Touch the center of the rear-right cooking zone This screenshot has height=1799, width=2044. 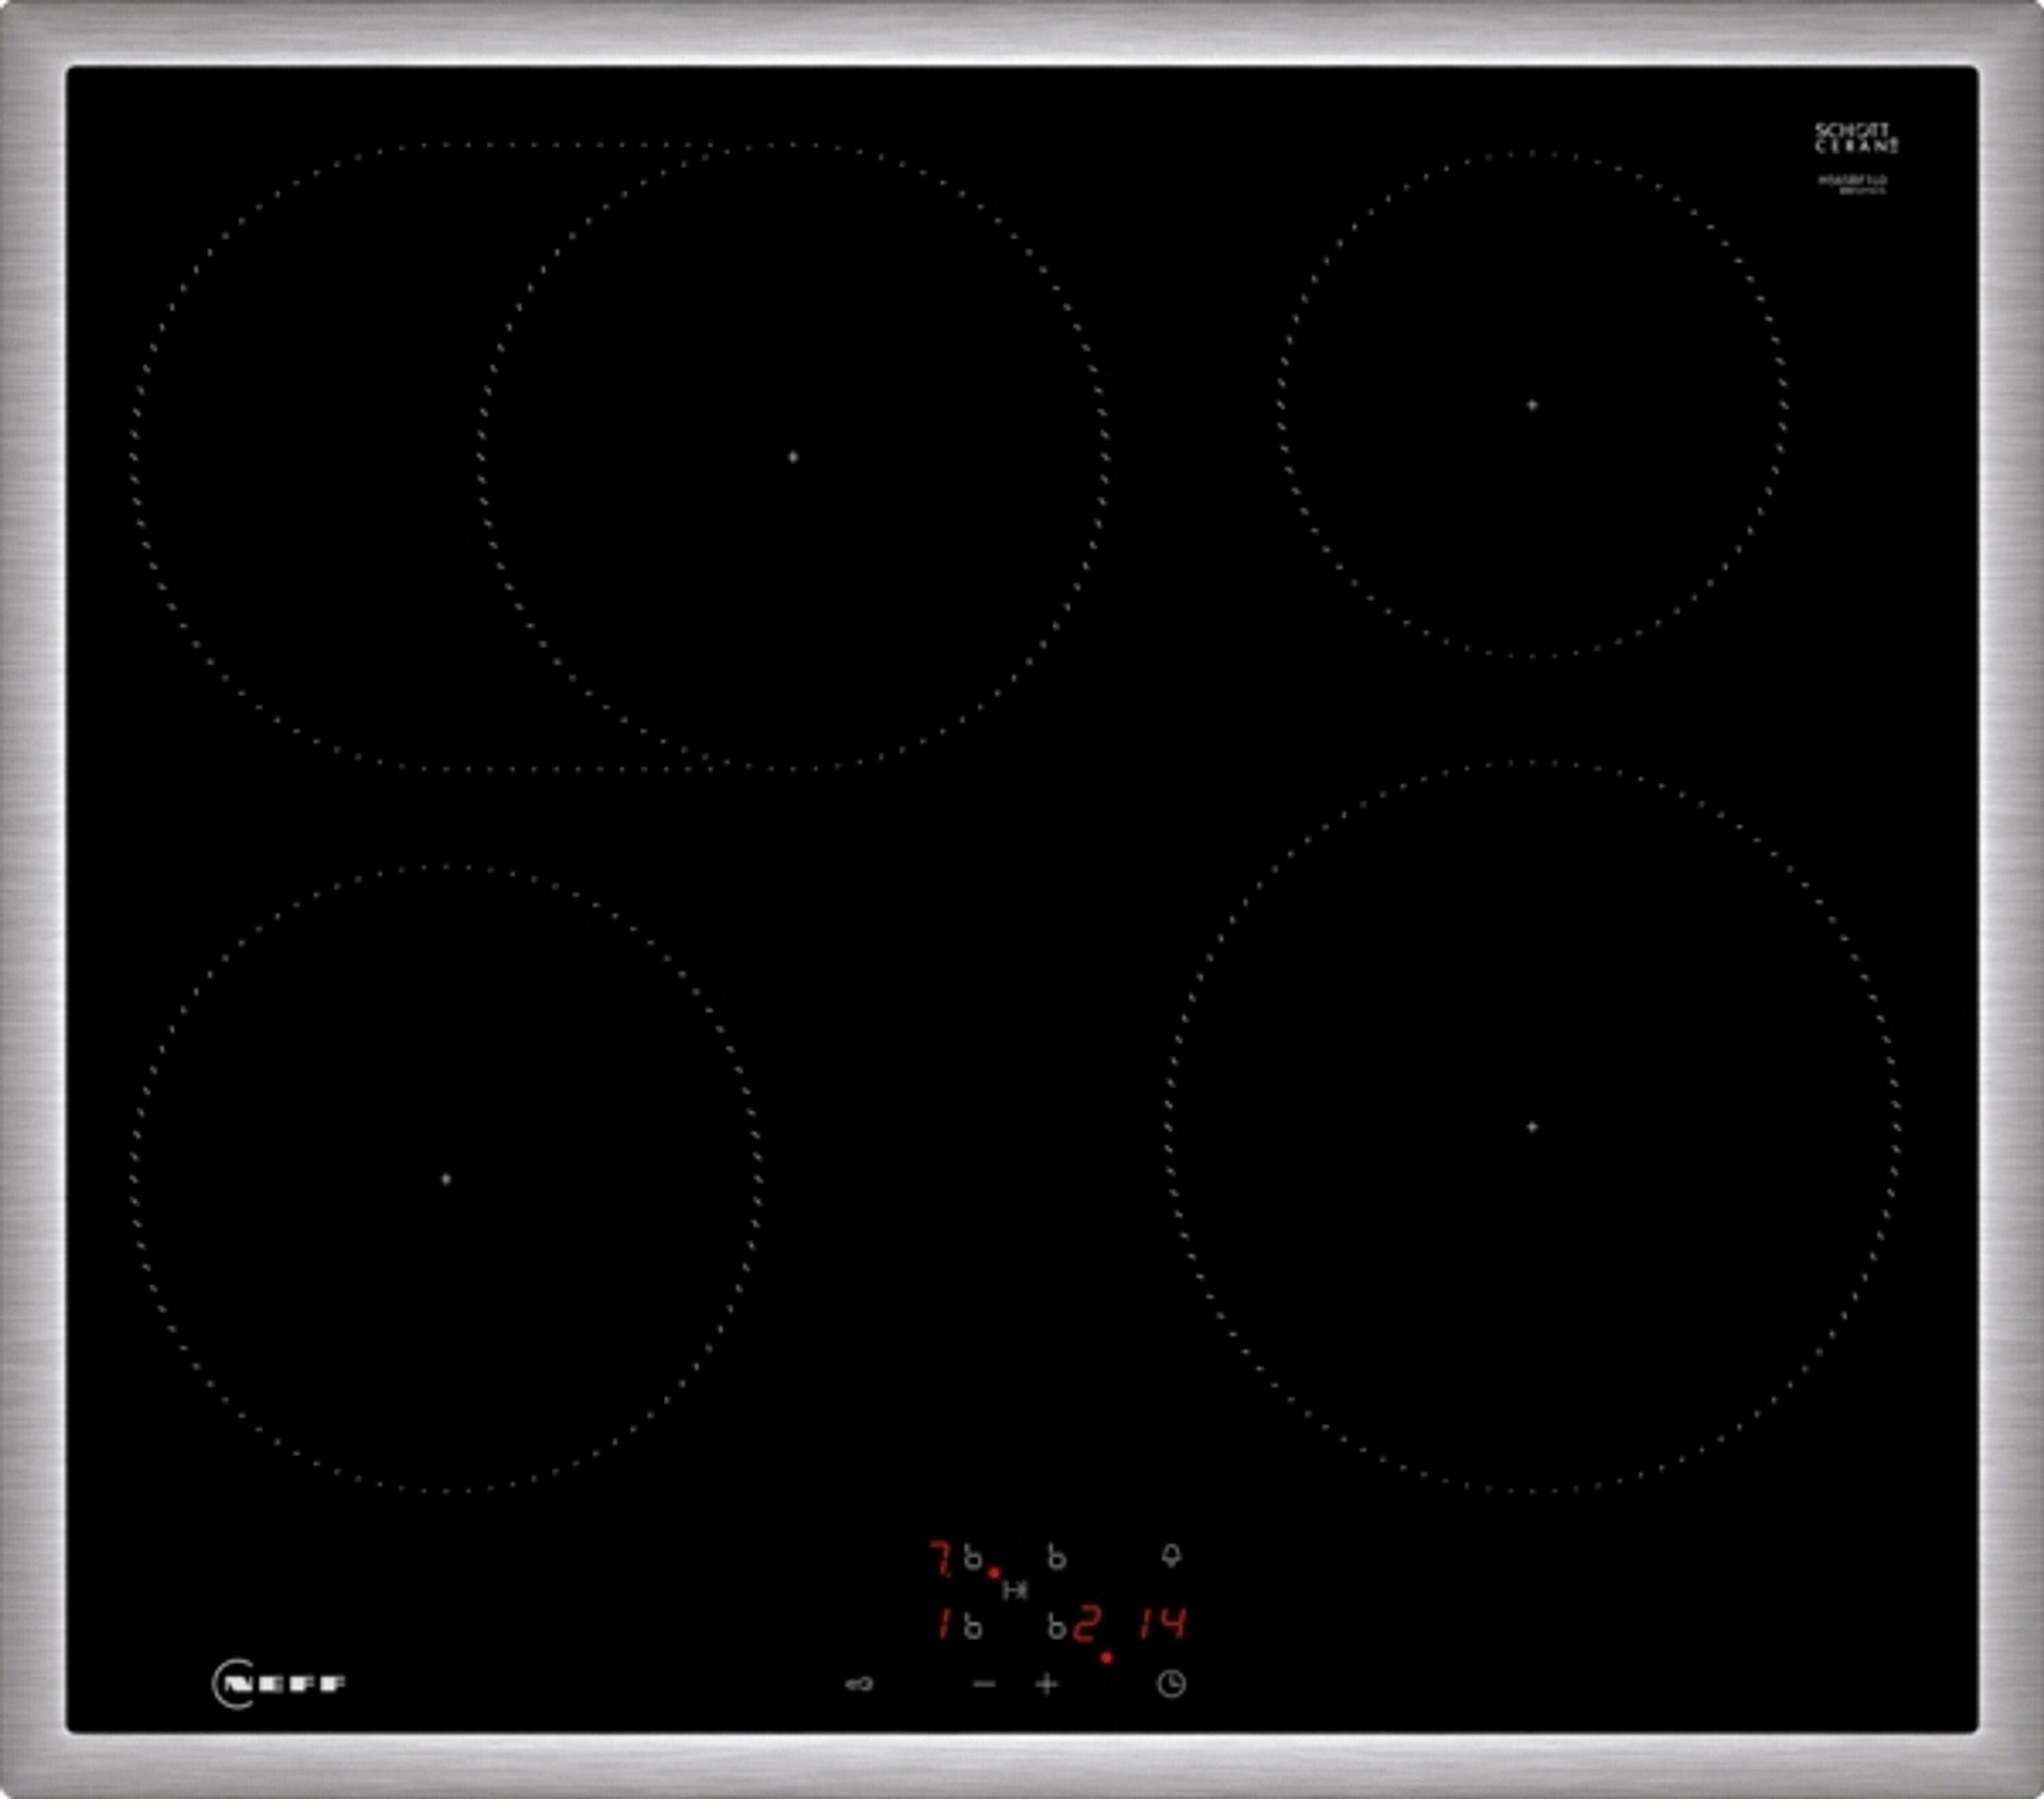tap(1532, 405)
